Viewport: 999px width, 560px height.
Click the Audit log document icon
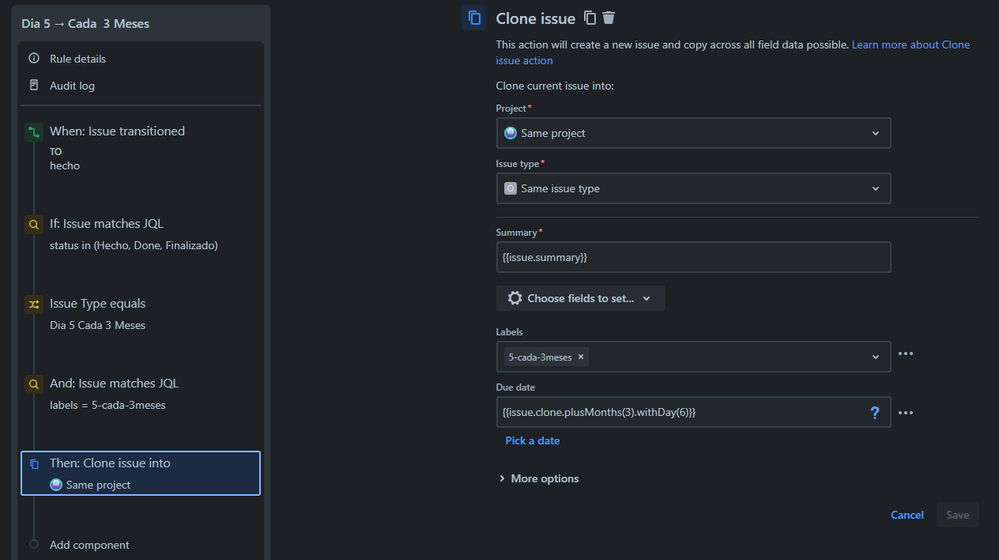coord(34,85)
